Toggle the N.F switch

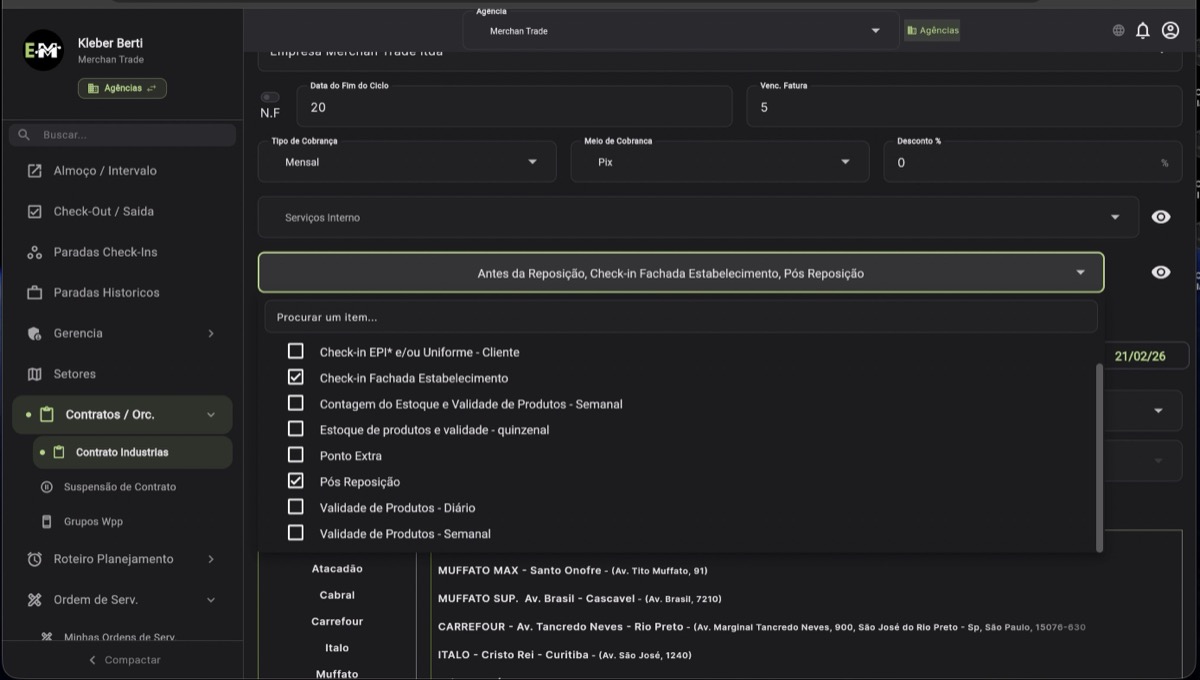point(270,97)
